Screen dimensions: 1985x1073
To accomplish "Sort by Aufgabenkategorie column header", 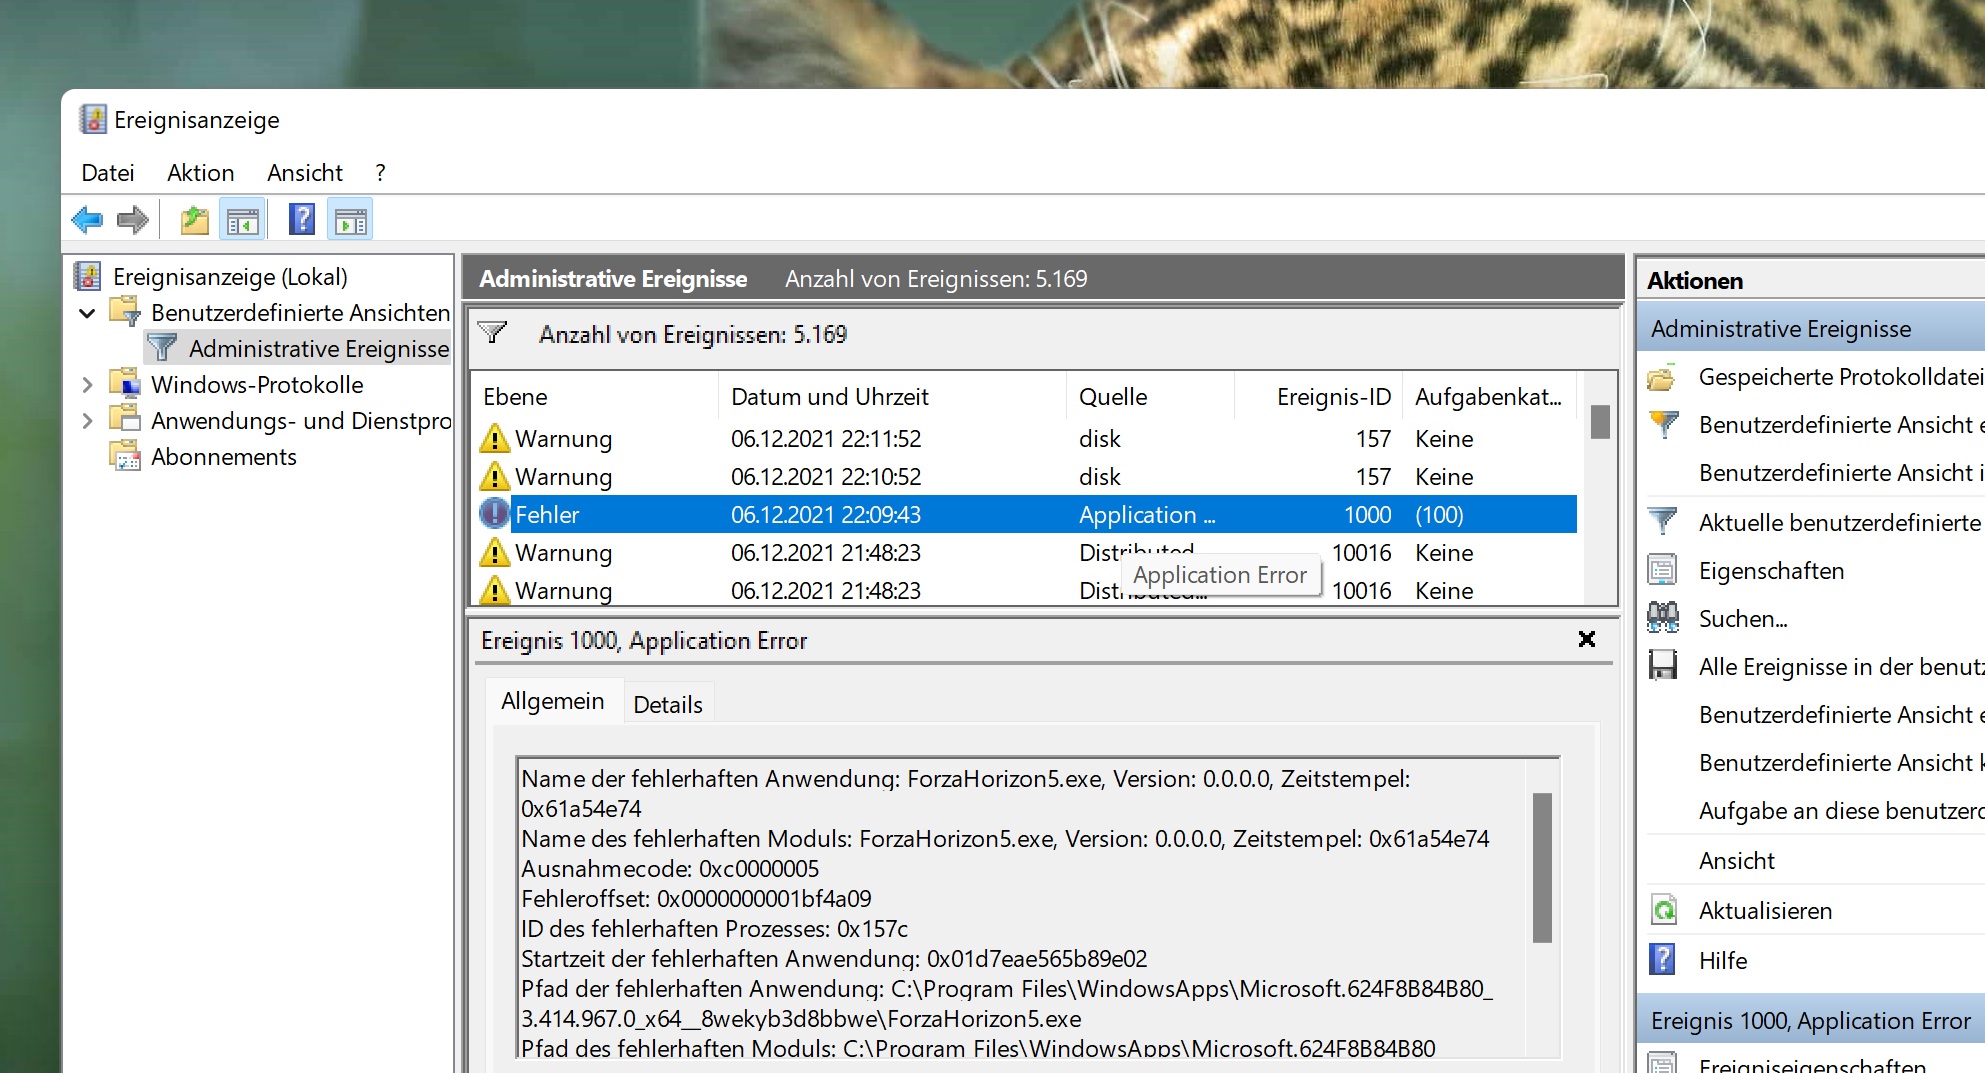I will [x=1489, y=397].
